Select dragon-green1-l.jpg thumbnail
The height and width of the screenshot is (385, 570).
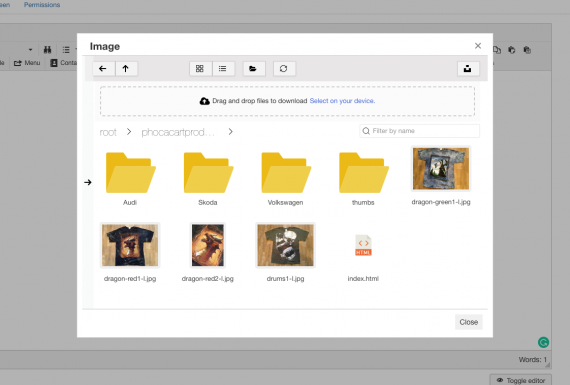441,169
